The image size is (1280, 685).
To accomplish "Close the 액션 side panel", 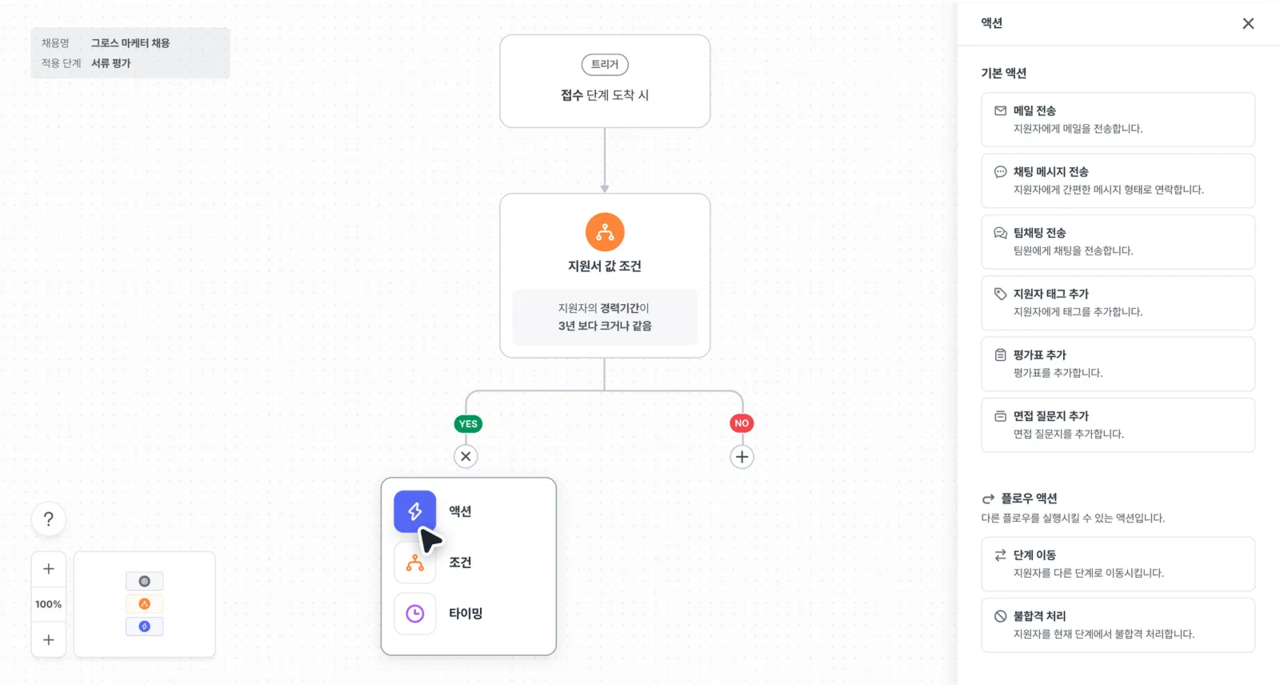I will click(1248, 23).
